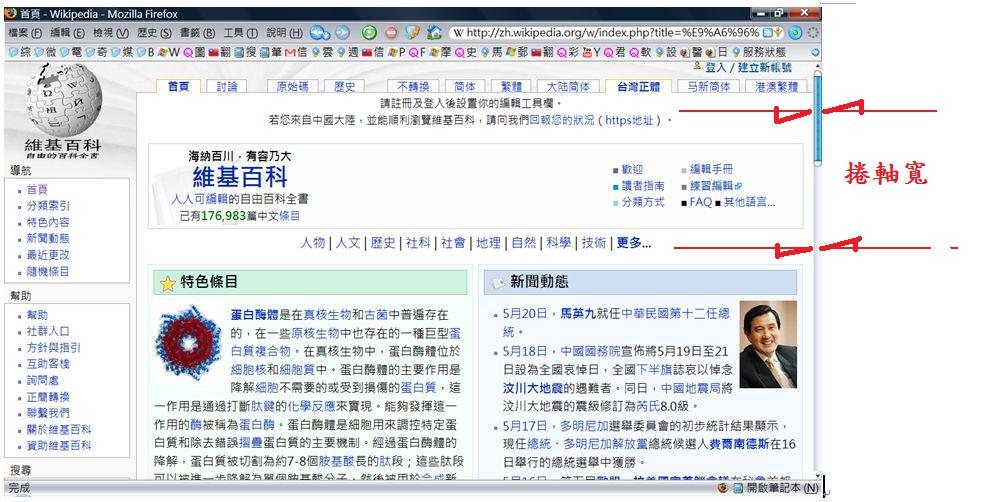Stop loading with the red stop icon
This screenshot has height=502, width=992.
392,32
